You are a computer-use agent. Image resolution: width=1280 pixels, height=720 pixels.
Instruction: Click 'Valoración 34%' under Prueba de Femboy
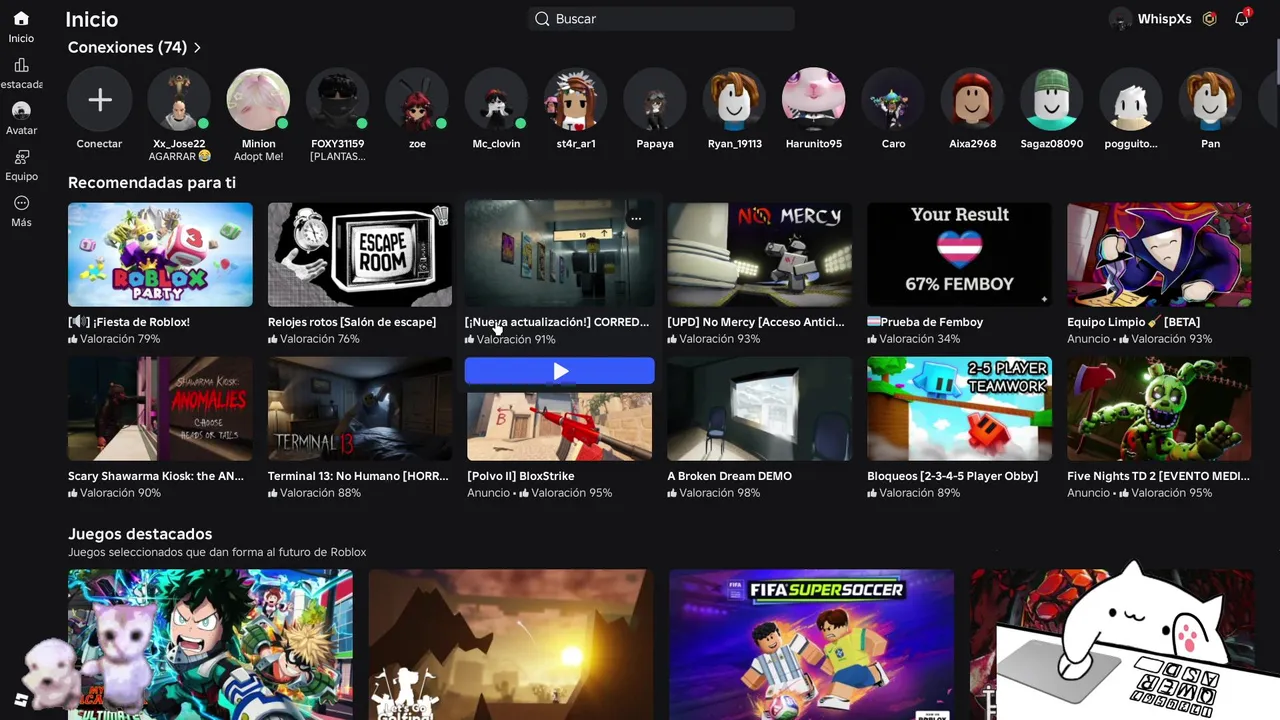(914, 339)
